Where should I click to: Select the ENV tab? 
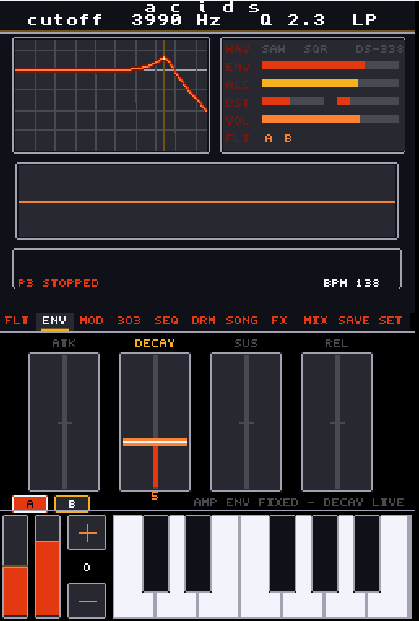click(x=55, y=320)
